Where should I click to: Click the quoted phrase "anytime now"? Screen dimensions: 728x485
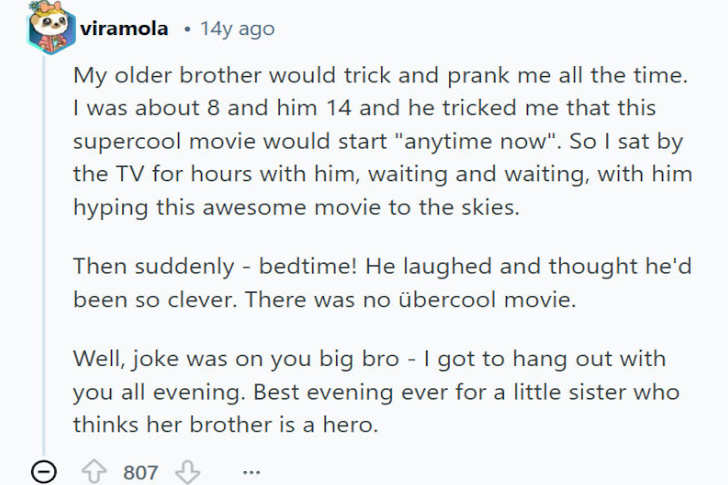coord(437,140)
